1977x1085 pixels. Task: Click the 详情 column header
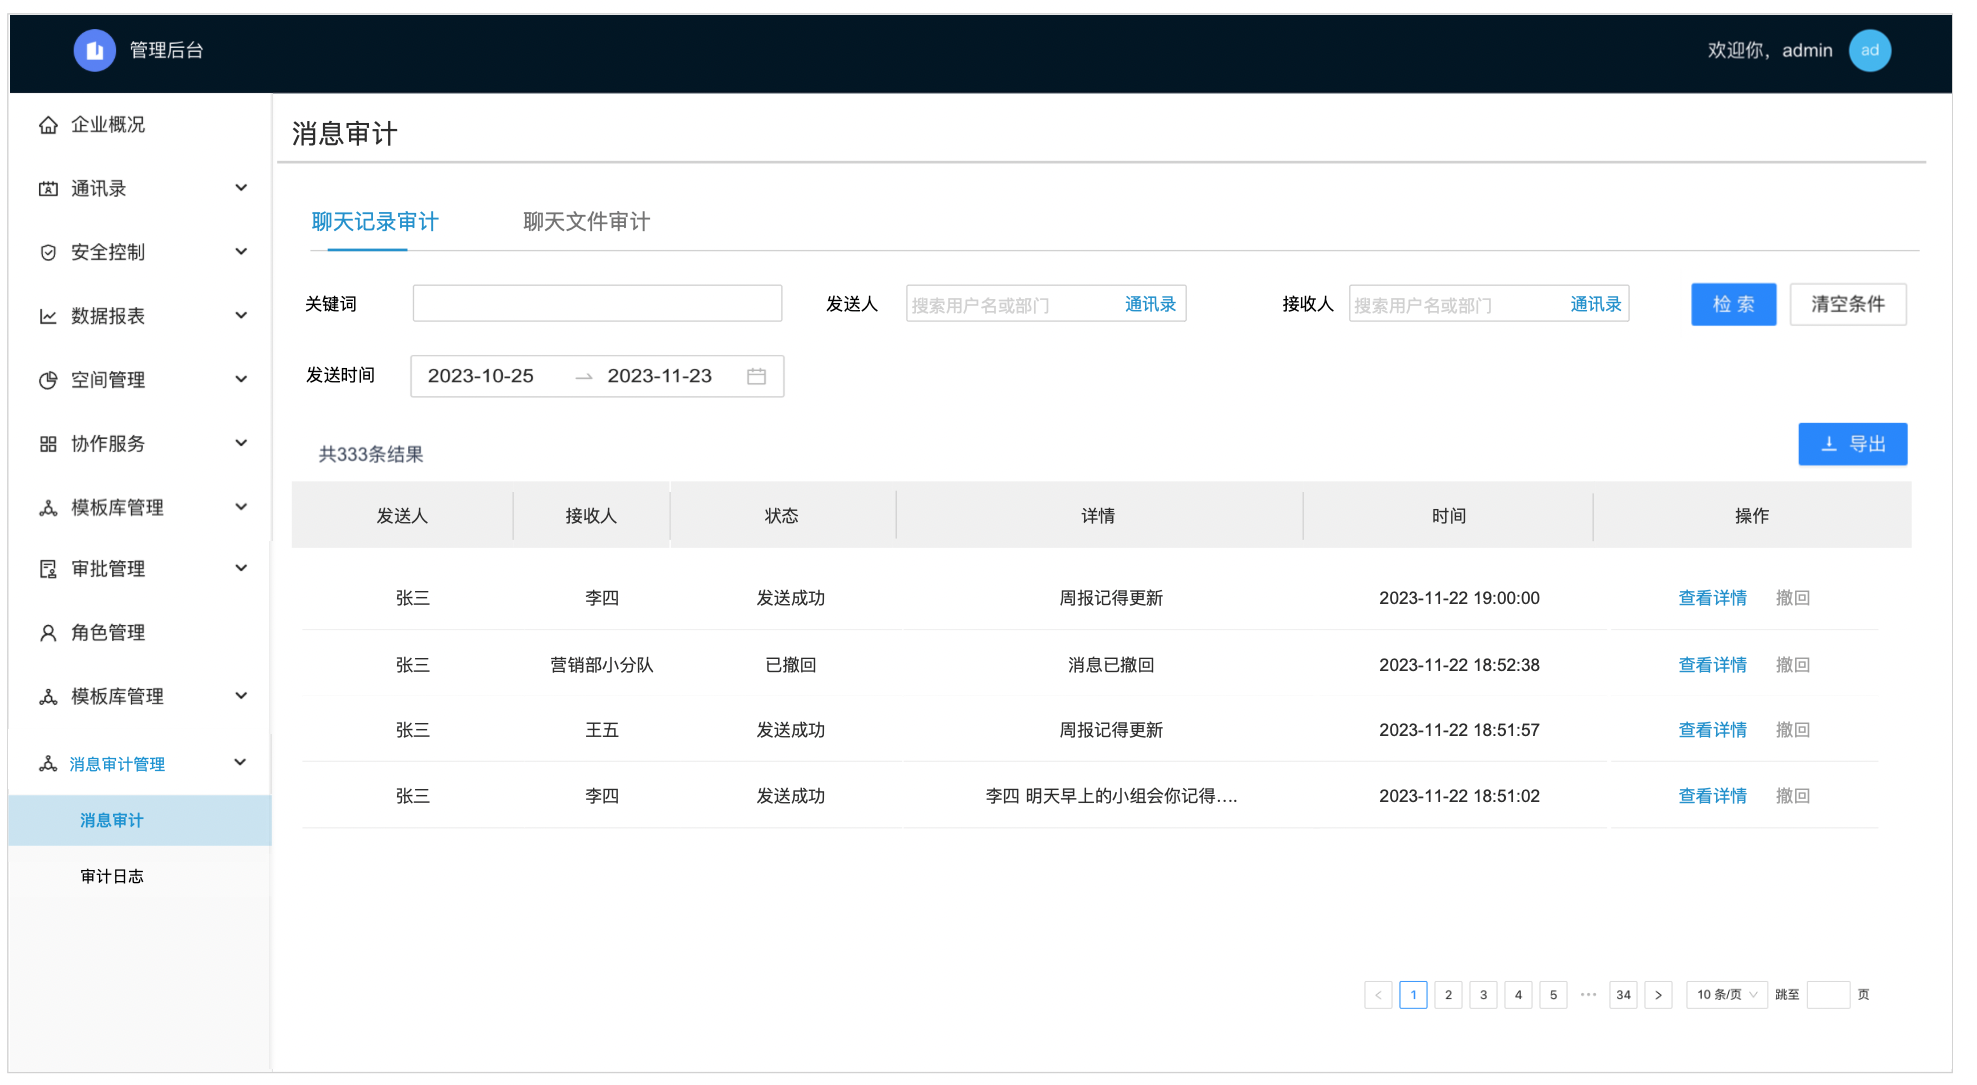[x=1098, y=516]
